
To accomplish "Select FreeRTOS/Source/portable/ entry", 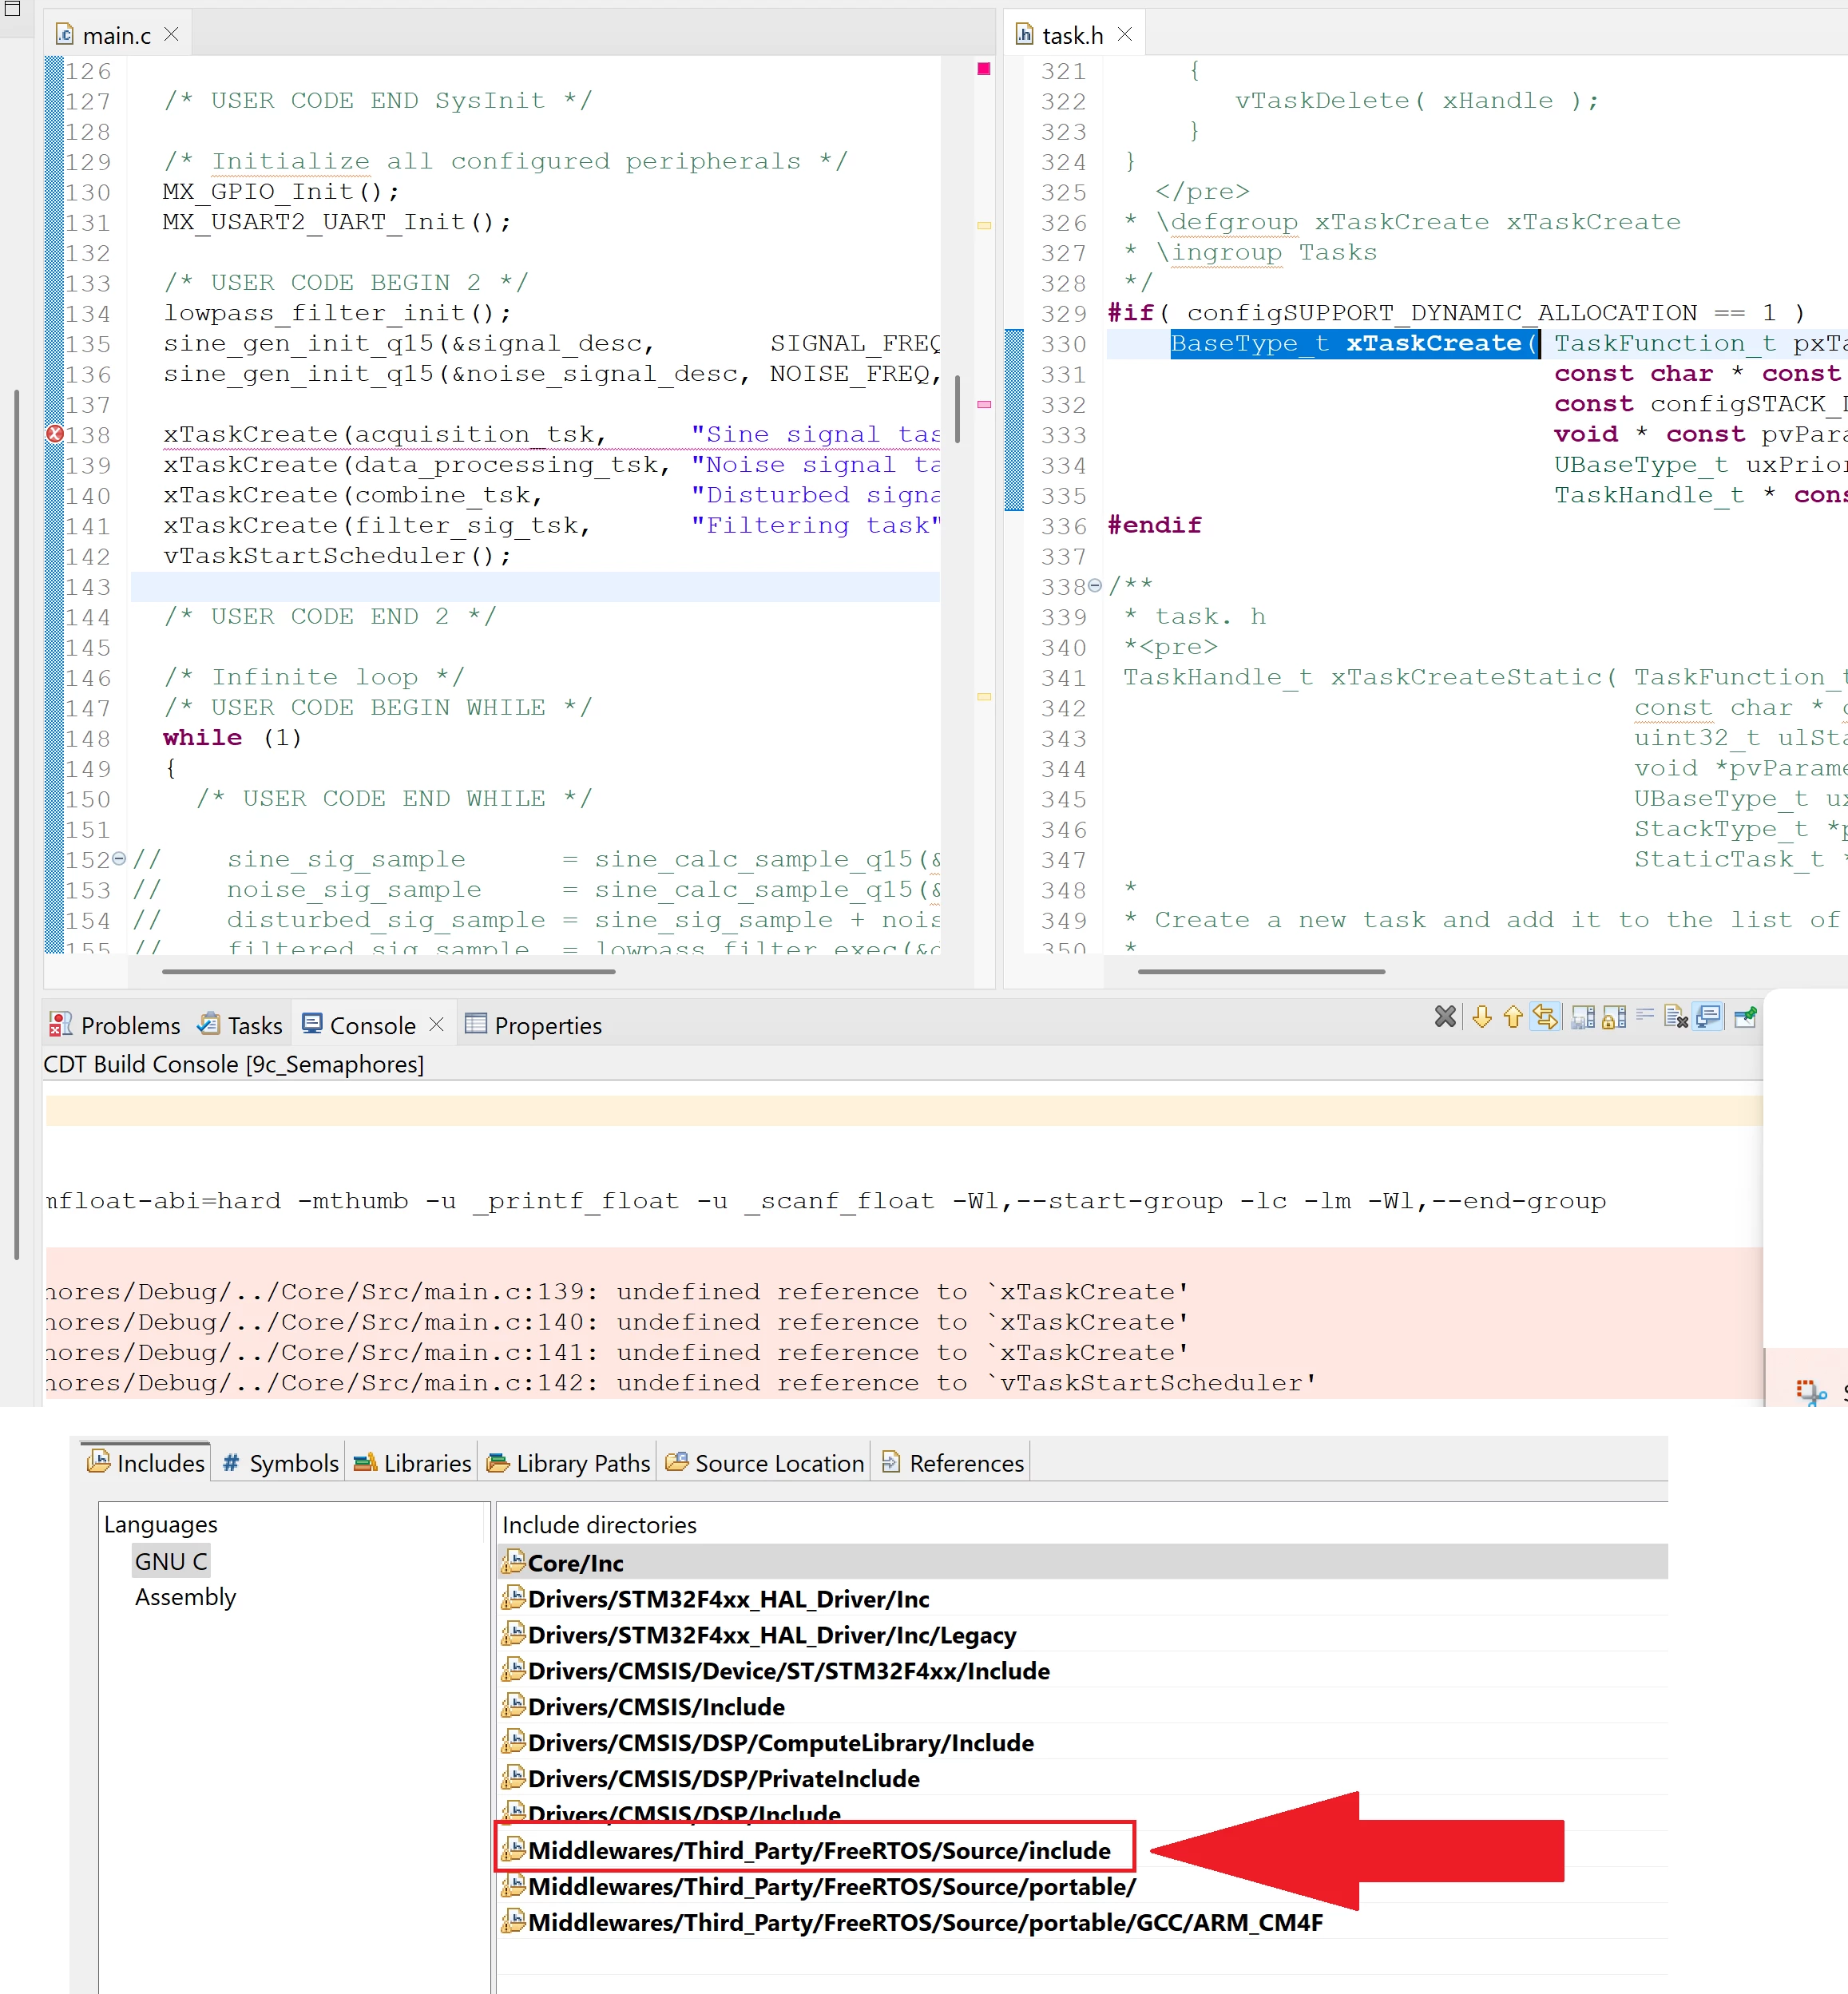I will click(x=1083, y=1886).
